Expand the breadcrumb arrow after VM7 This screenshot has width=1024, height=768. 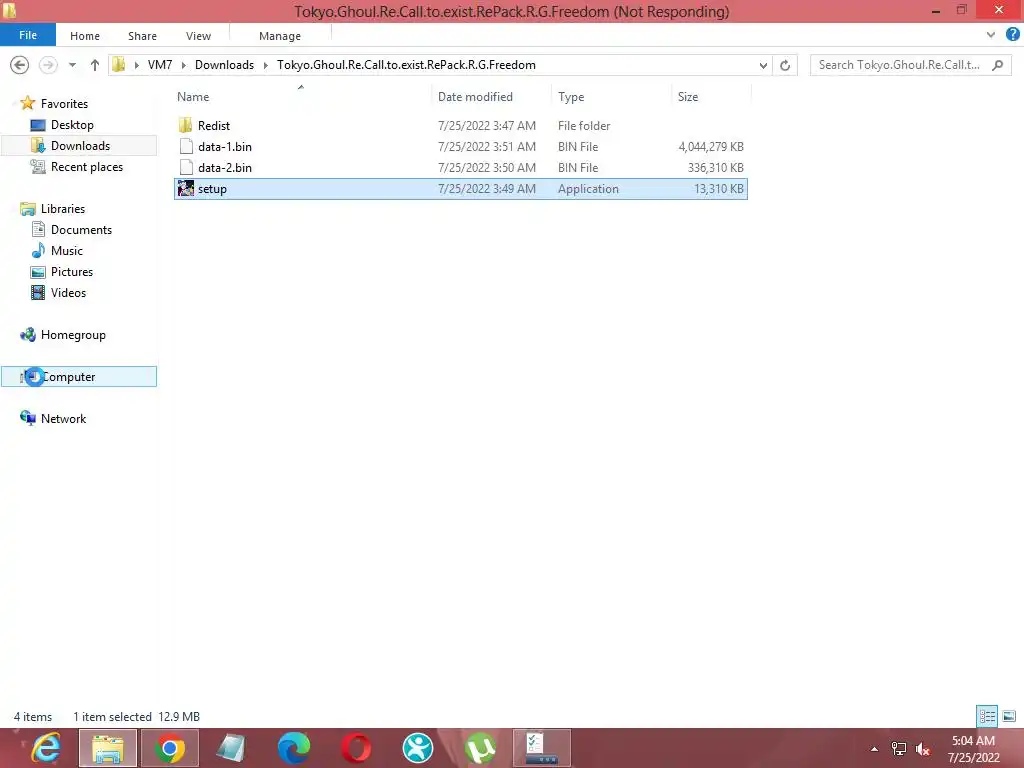click(184, 65)
